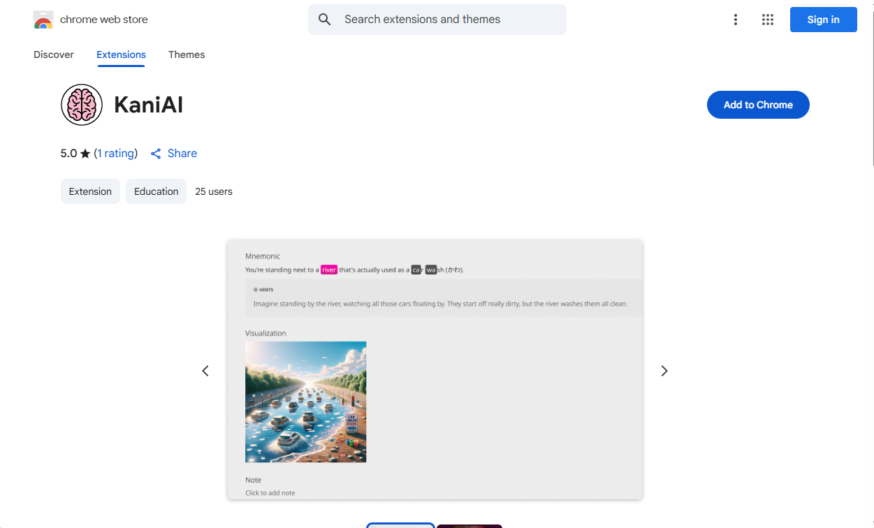The height and width of the screenshot is (528, 874).
Task: Open the 1 rating link
Action: pyautogui.click(x=115, y=153)
